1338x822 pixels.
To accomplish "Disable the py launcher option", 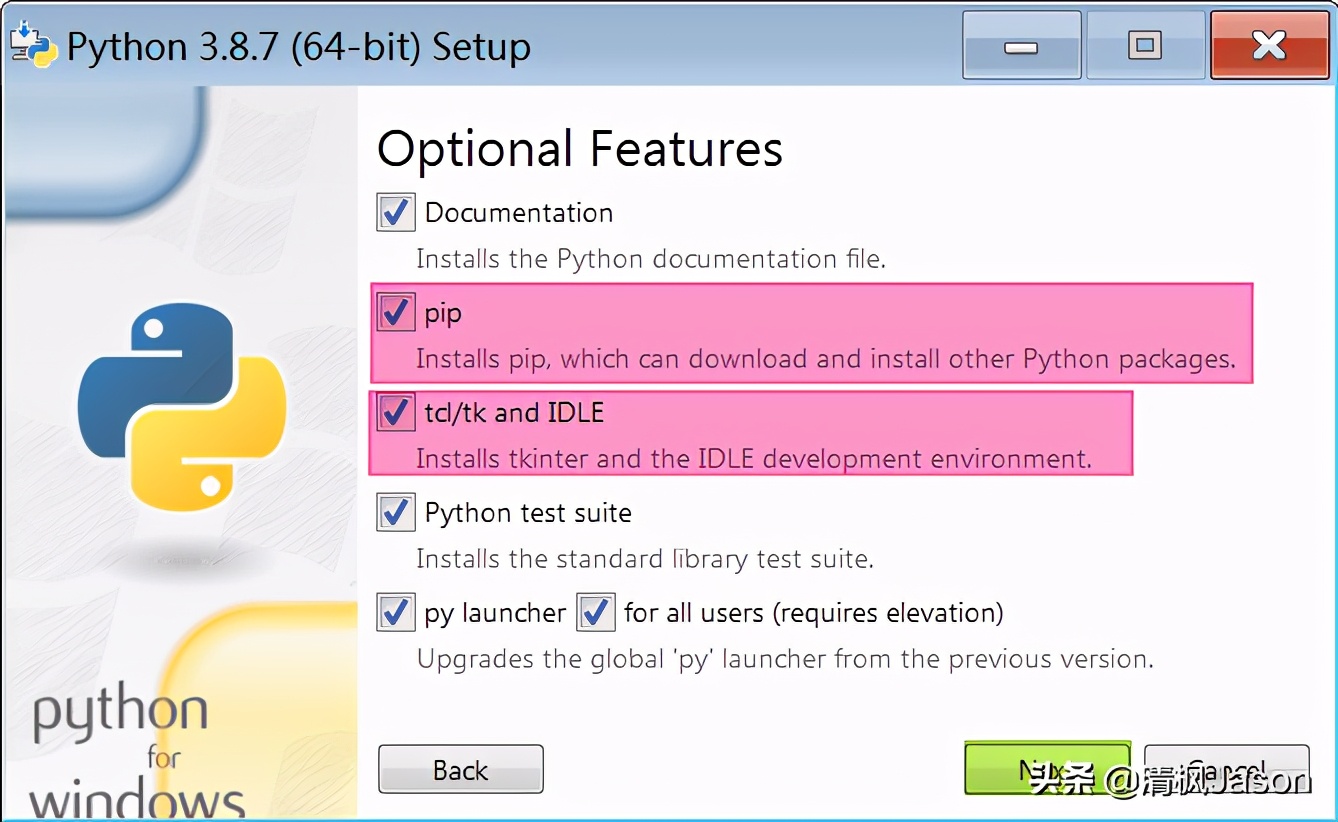I will (395, 612).
